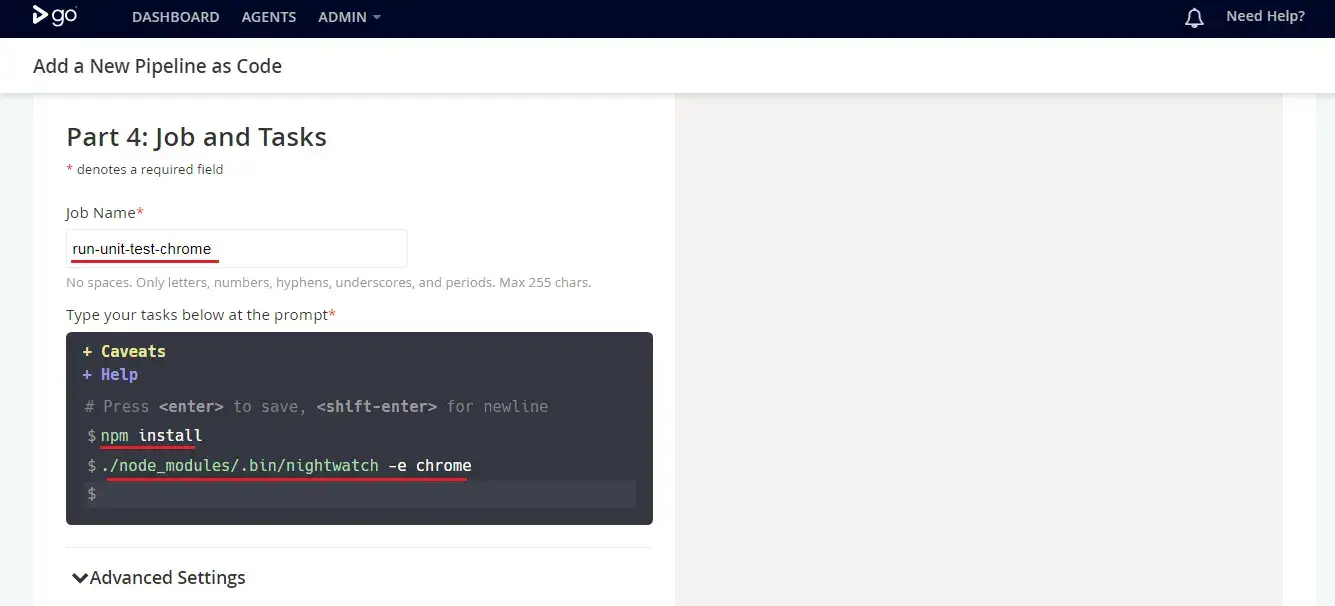Click the empty preview pane on the right
This screenshot has width=1335, height=606.
coord(977,350)
